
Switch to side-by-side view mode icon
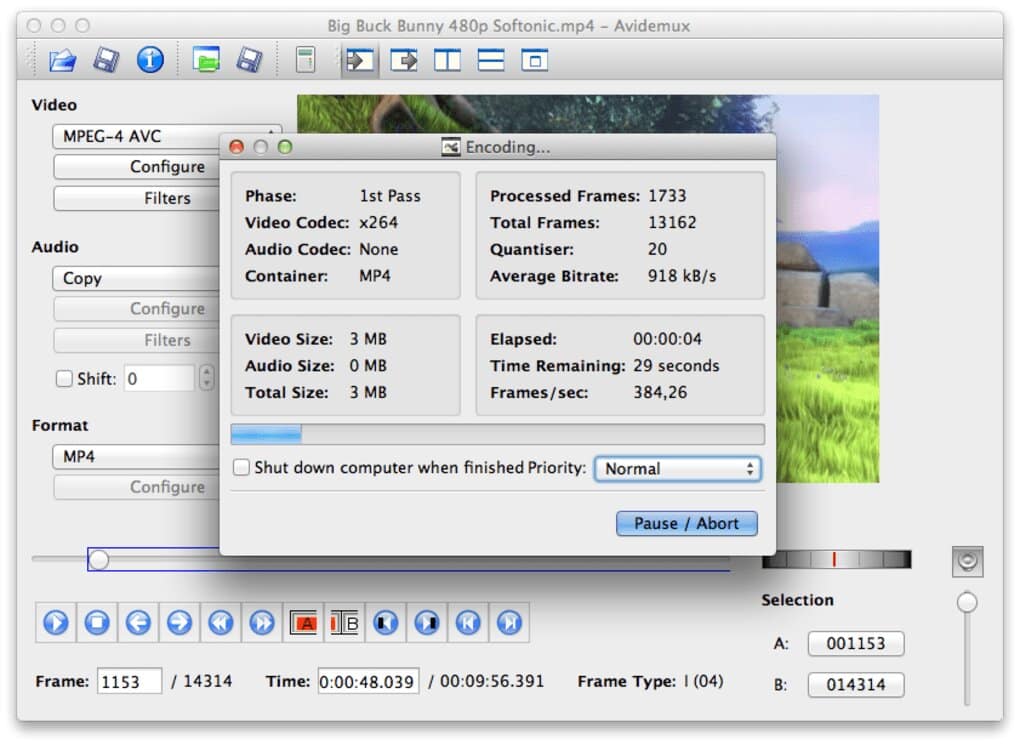[x=447, y=61]
